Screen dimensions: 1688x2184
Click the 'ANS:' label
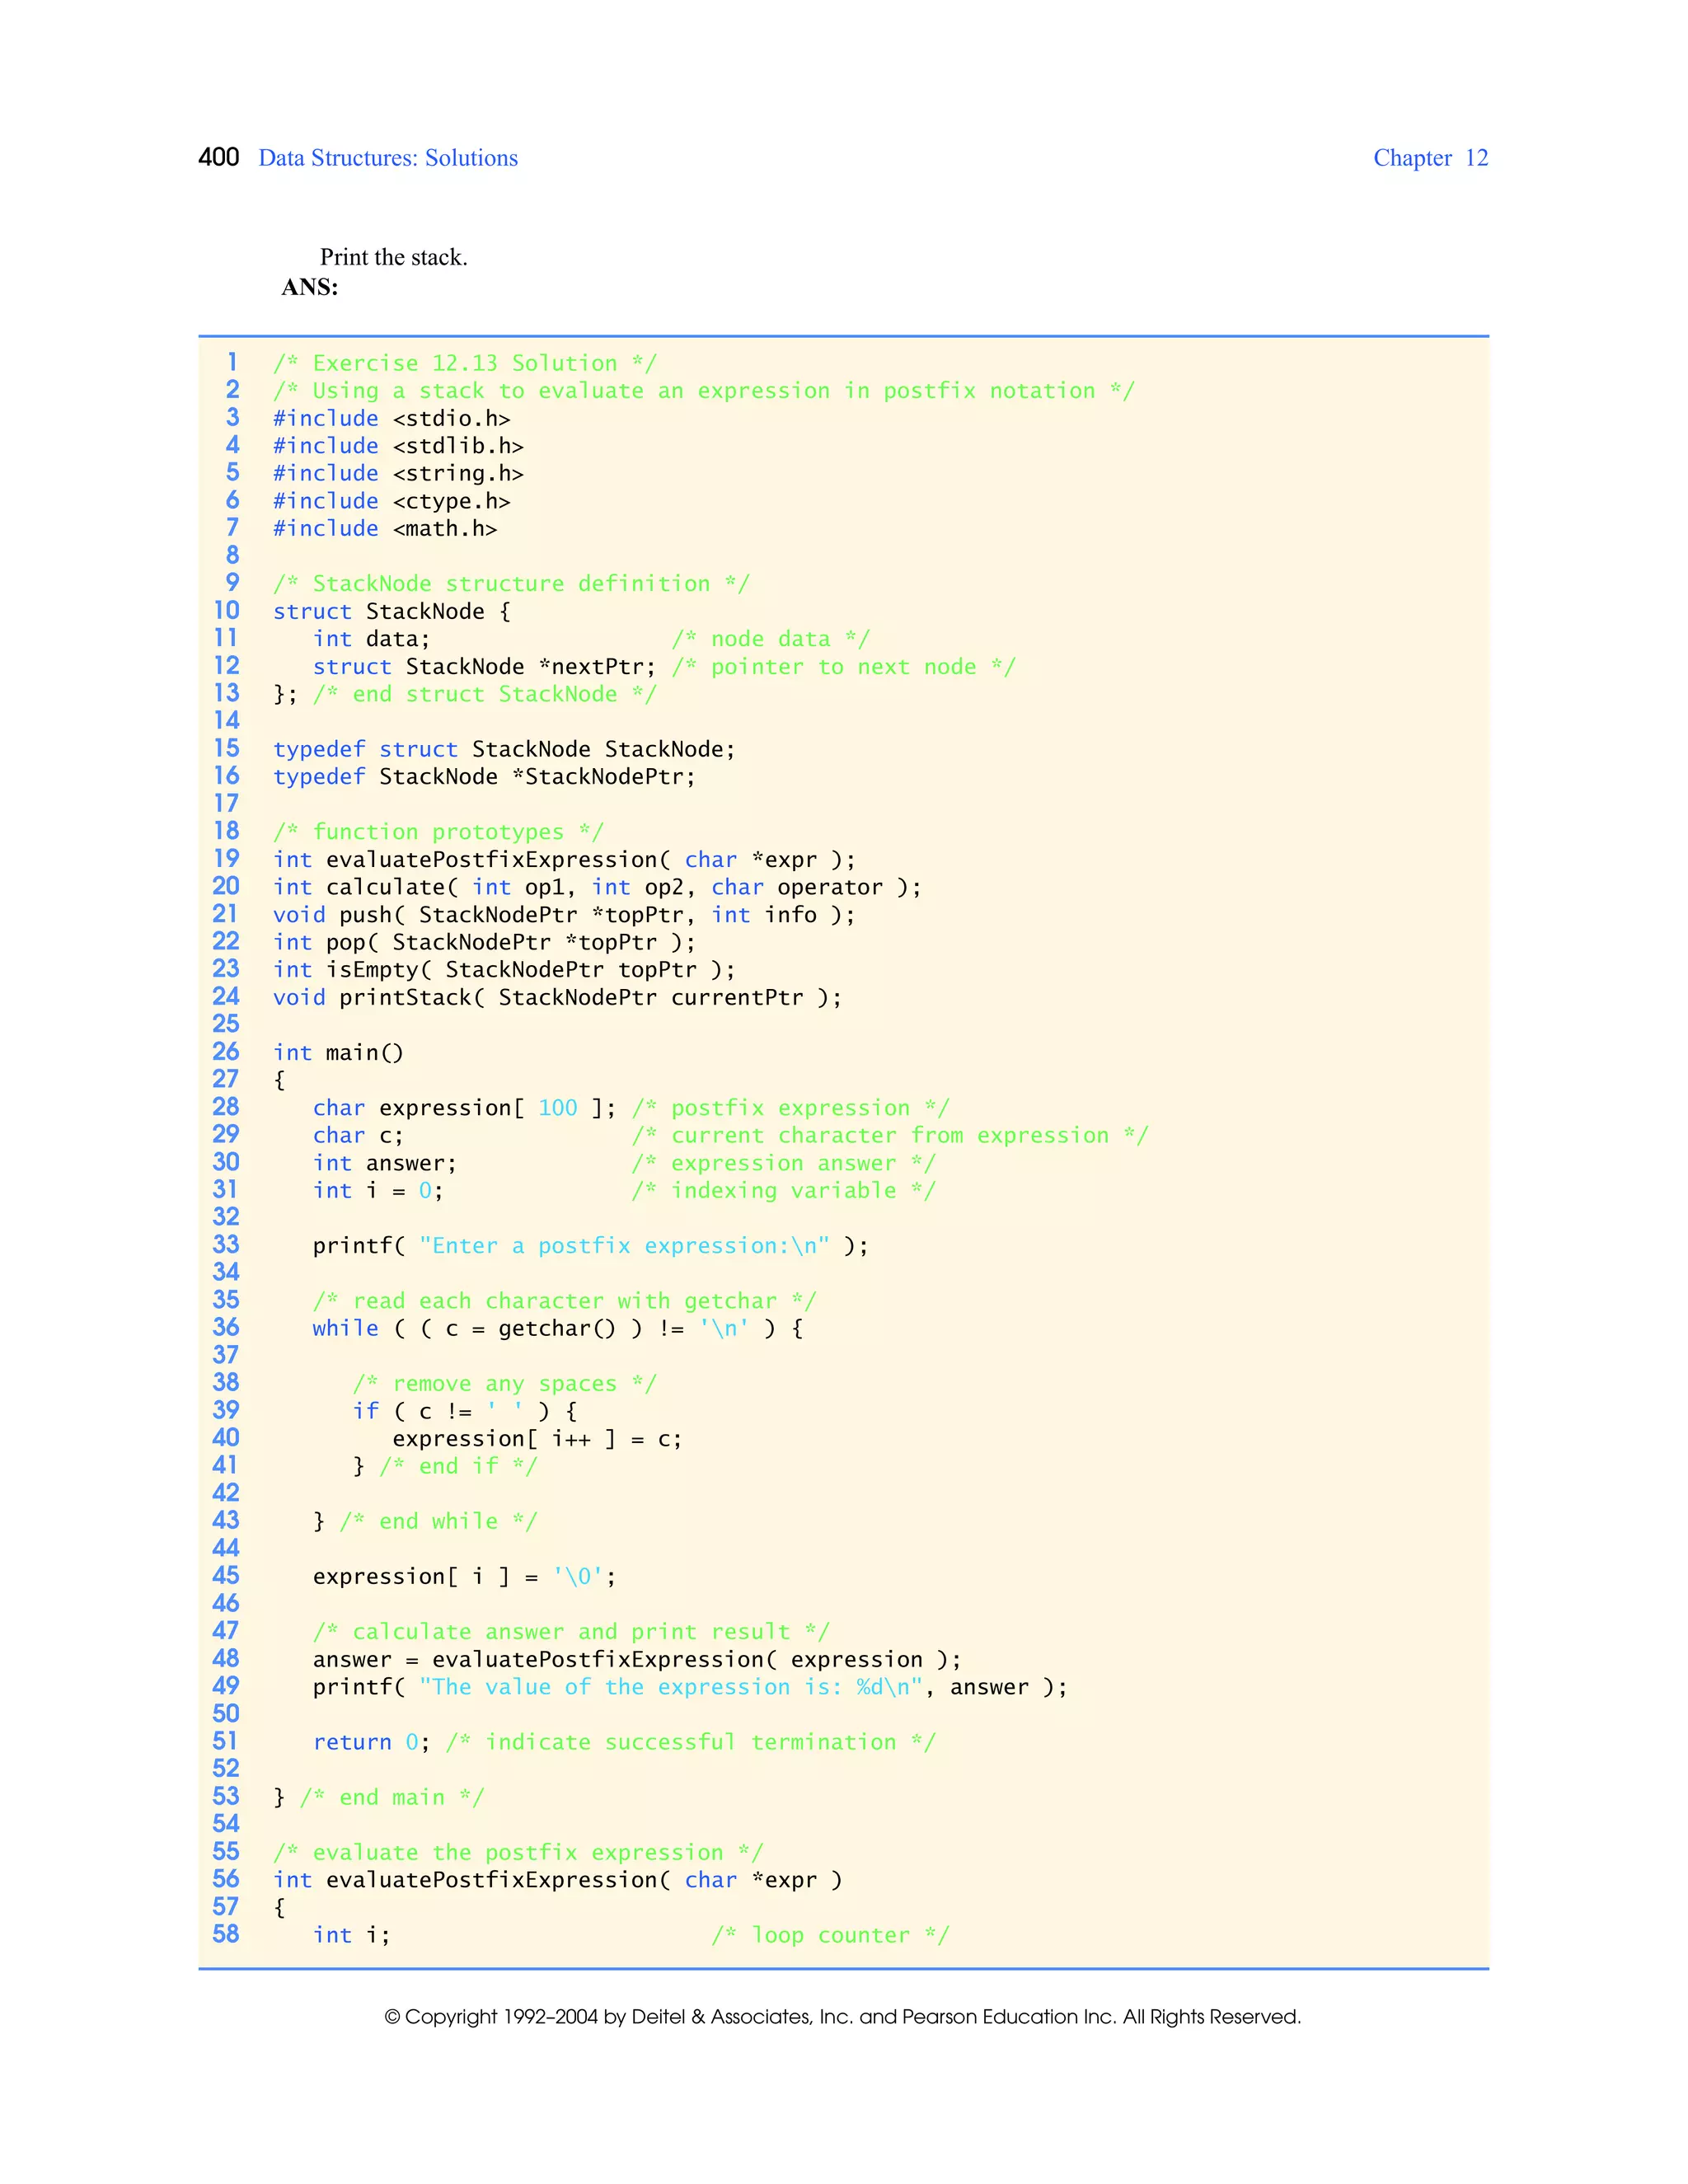[310, 287]
